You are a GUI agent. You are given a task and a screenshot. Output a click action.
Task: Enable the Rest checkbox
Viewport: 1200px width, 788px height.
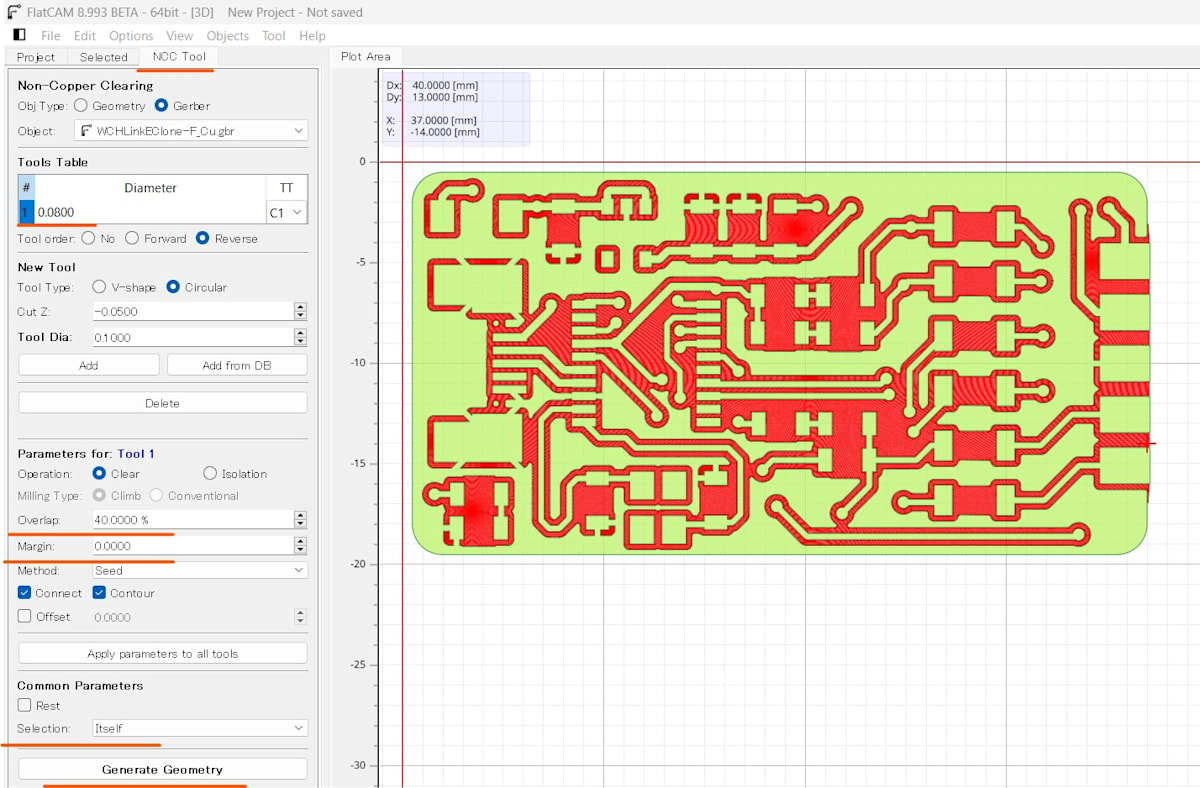click(x=25, y=705)
